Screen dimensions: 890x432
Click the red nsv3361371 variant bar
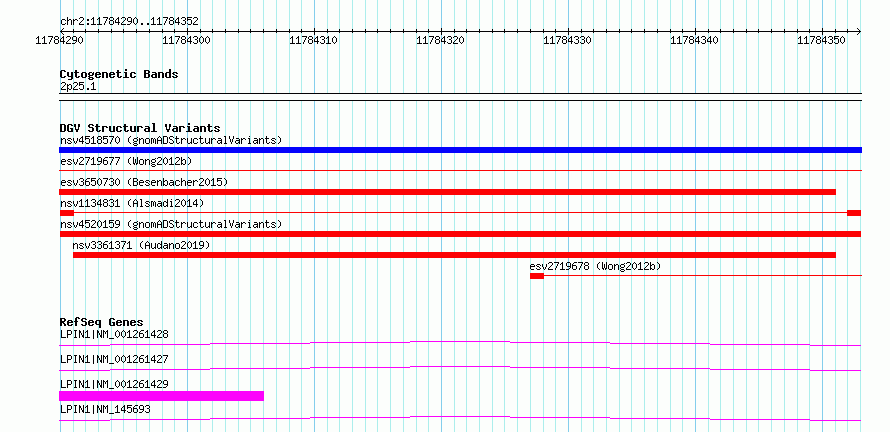click(x=454, y=255)
